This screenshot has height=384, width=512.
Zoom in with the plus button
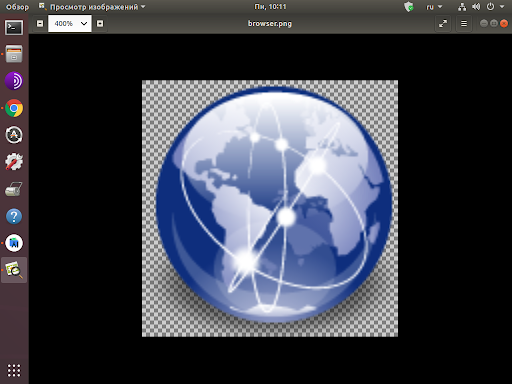point(100,24)
